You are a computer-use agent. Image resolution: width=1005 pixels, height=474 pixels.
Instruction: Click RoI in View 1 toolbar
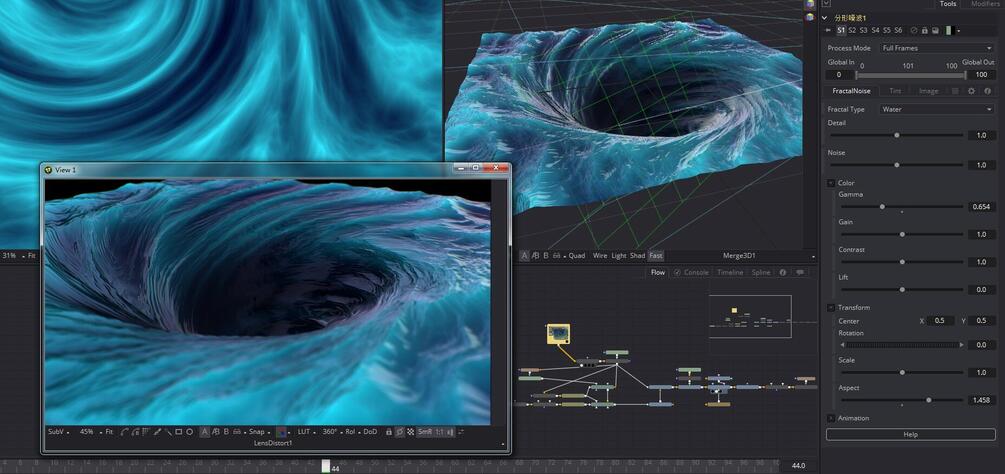click(x=351, y=432)
